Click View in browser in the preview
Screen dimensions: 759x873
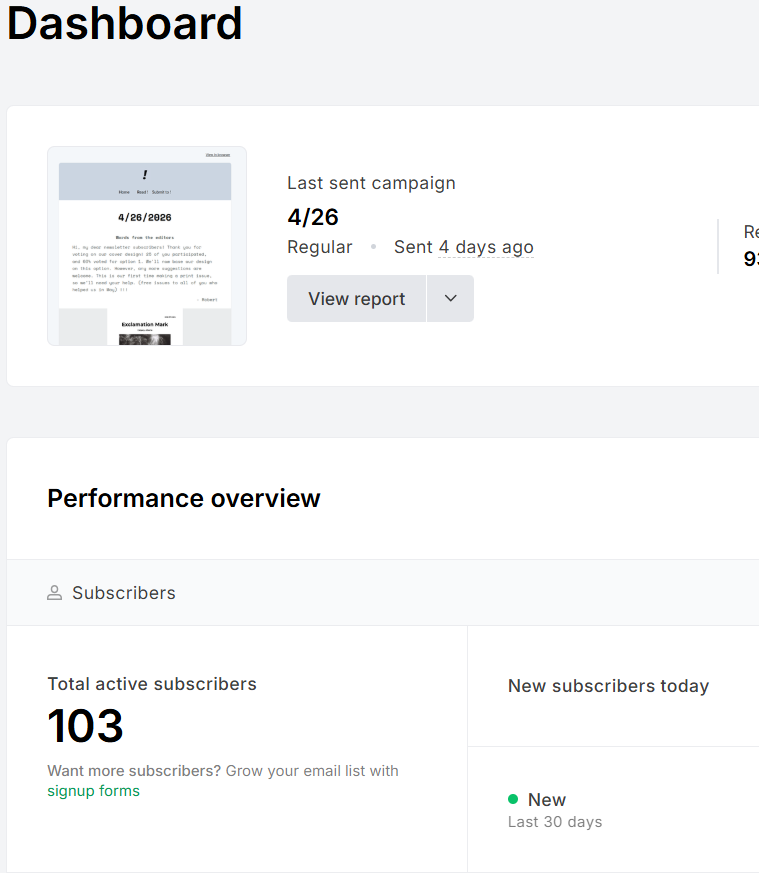point(218,155)
